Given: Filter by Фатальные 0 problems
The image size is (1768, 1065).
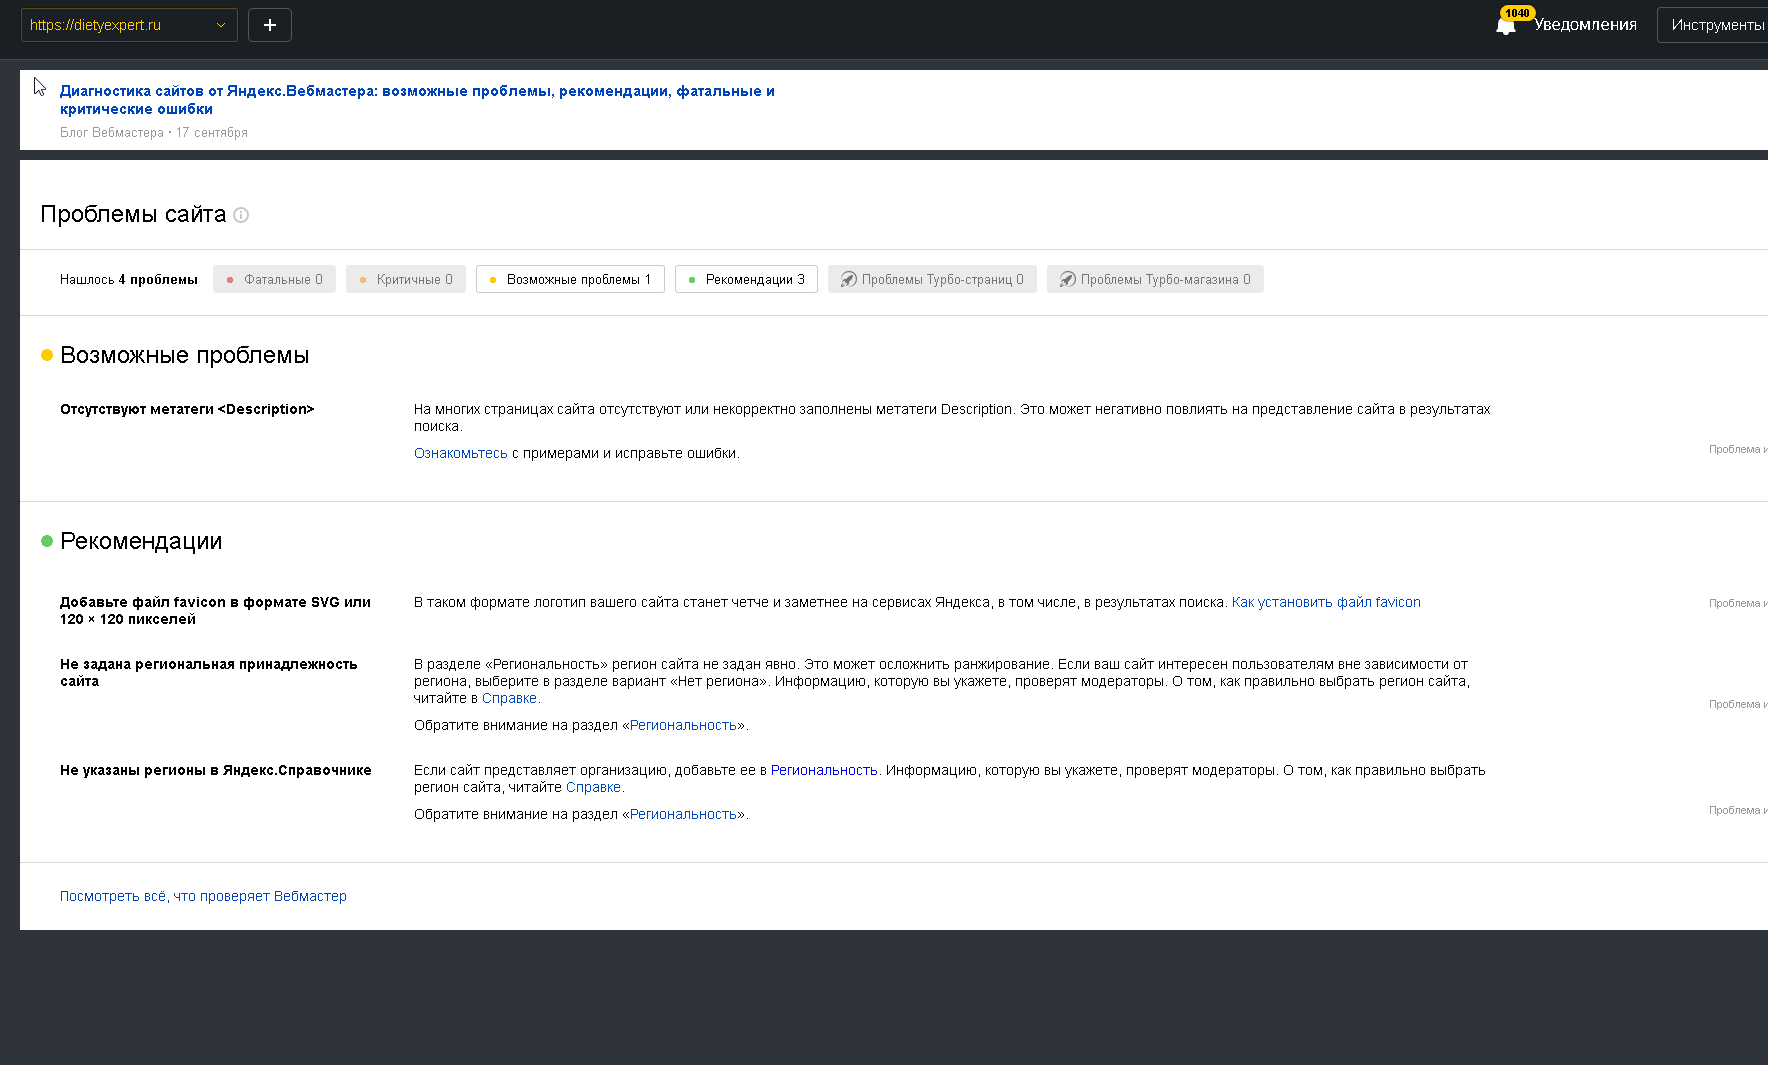Looking at the screenshot, I should (x=274, y=279).
